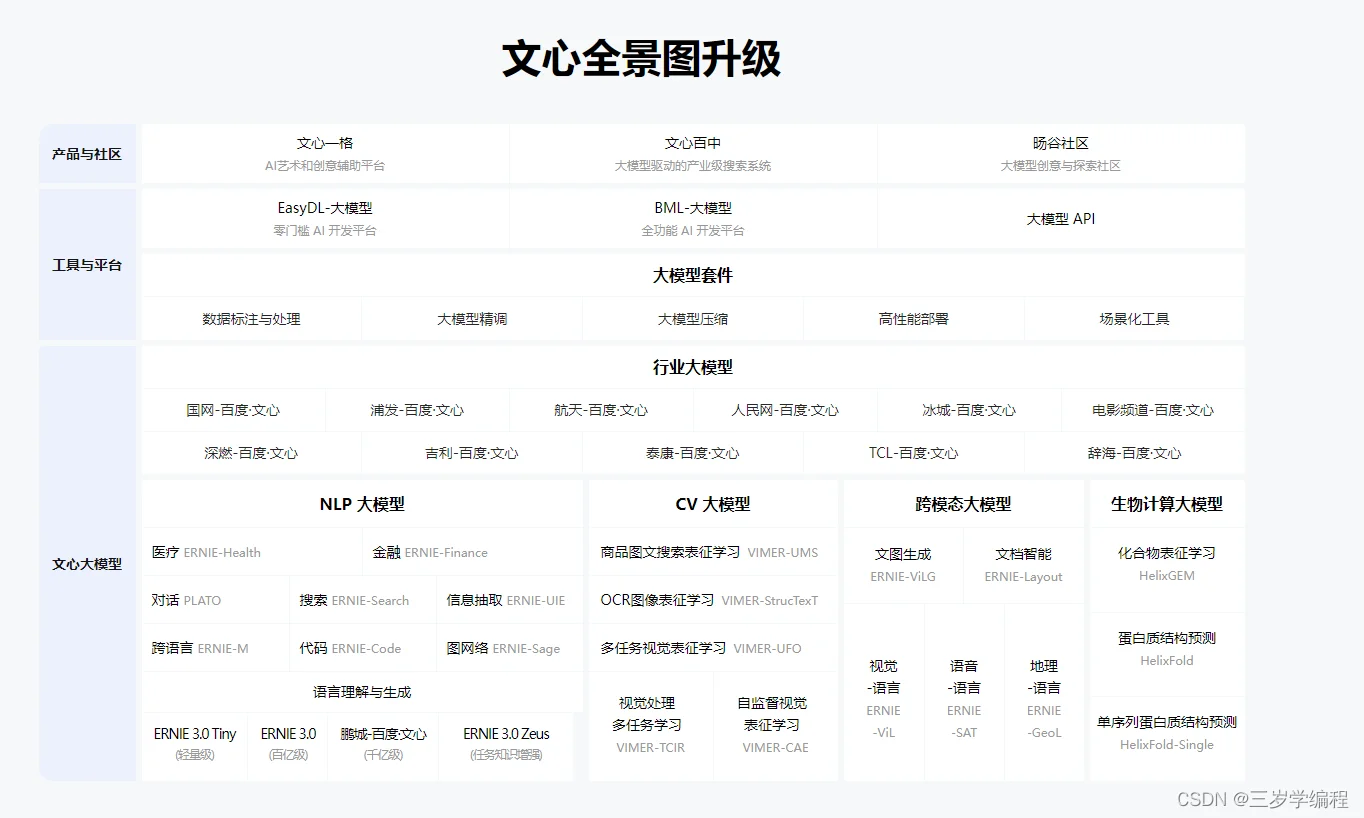Select the ERNIE 3.0 百亿级 cell
The height and width of the screenshot is (818, 1364).
click(288, 744)
